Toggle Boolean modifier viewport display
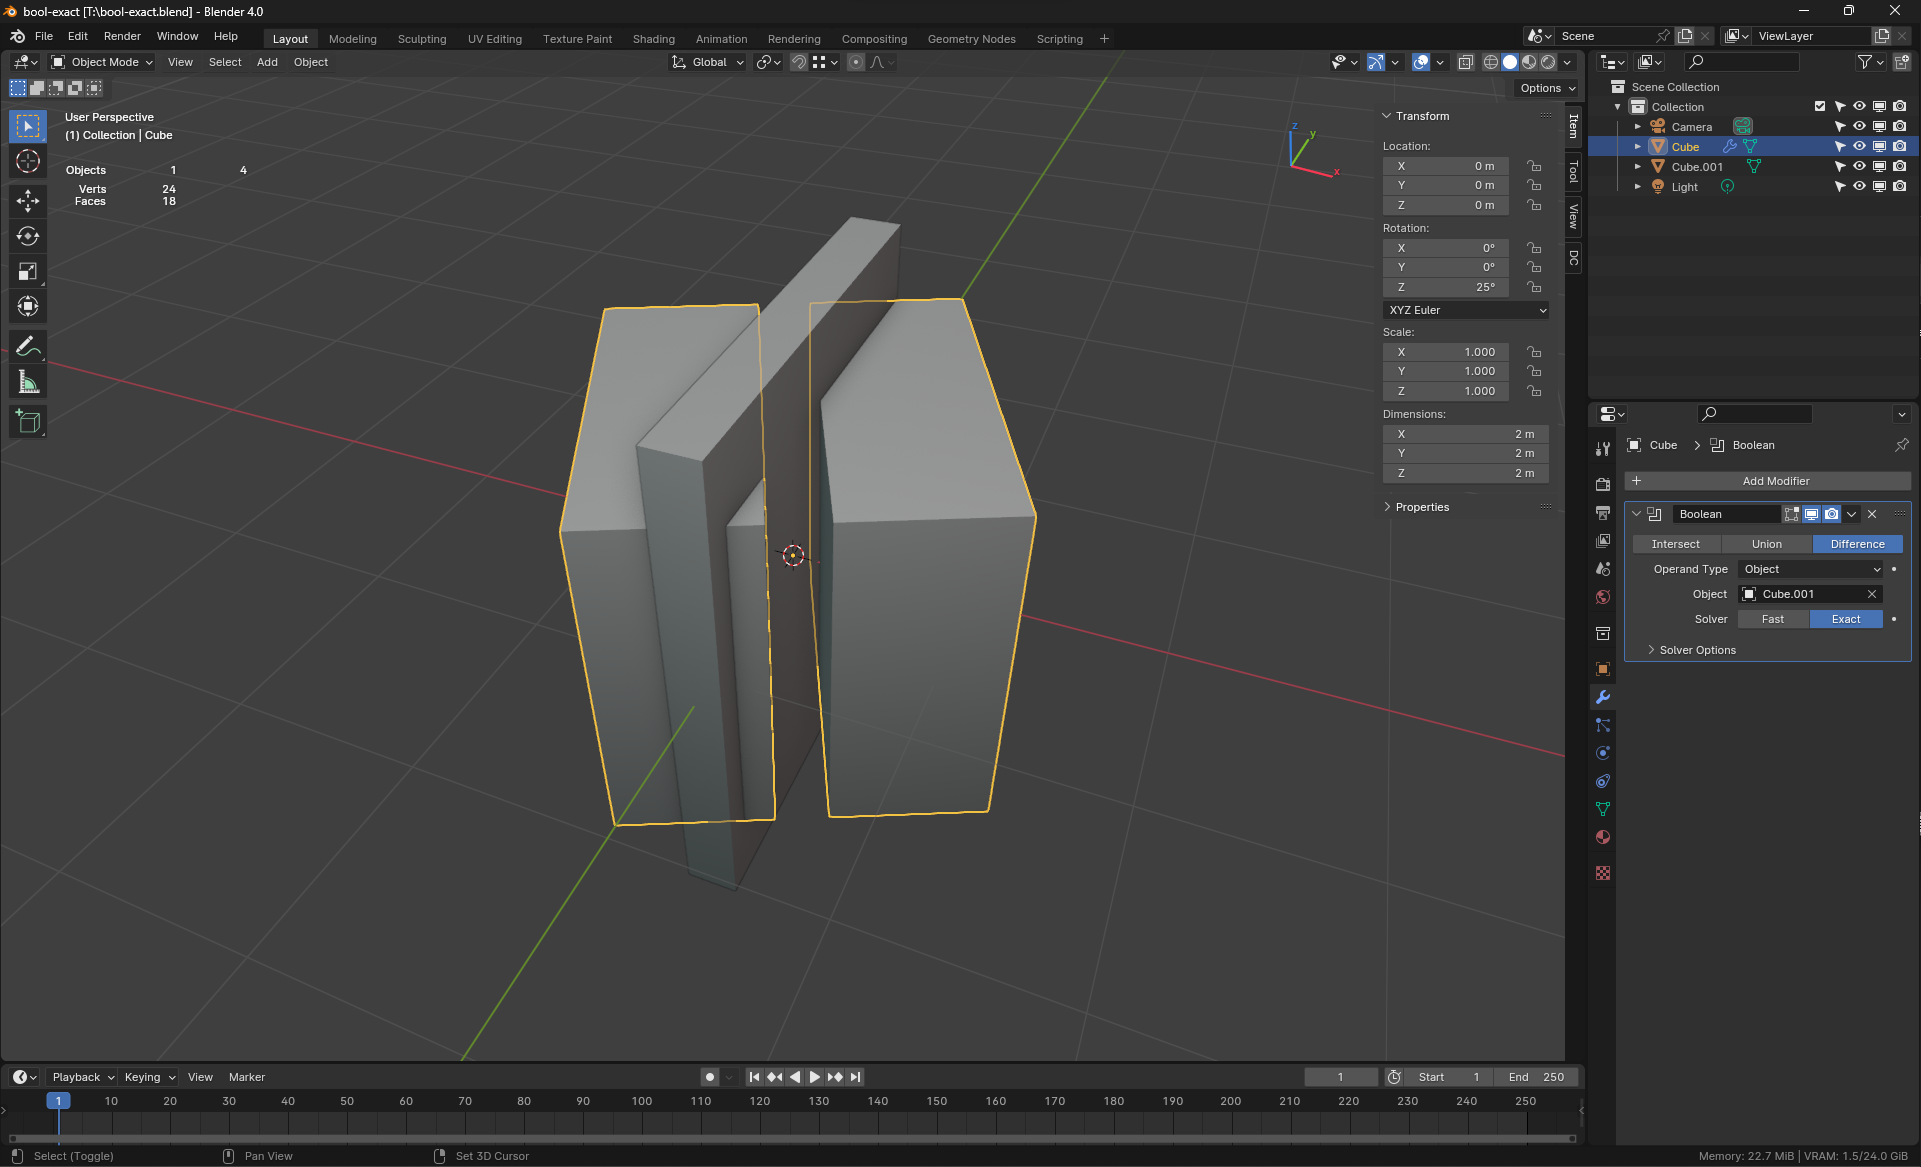 1811,514
